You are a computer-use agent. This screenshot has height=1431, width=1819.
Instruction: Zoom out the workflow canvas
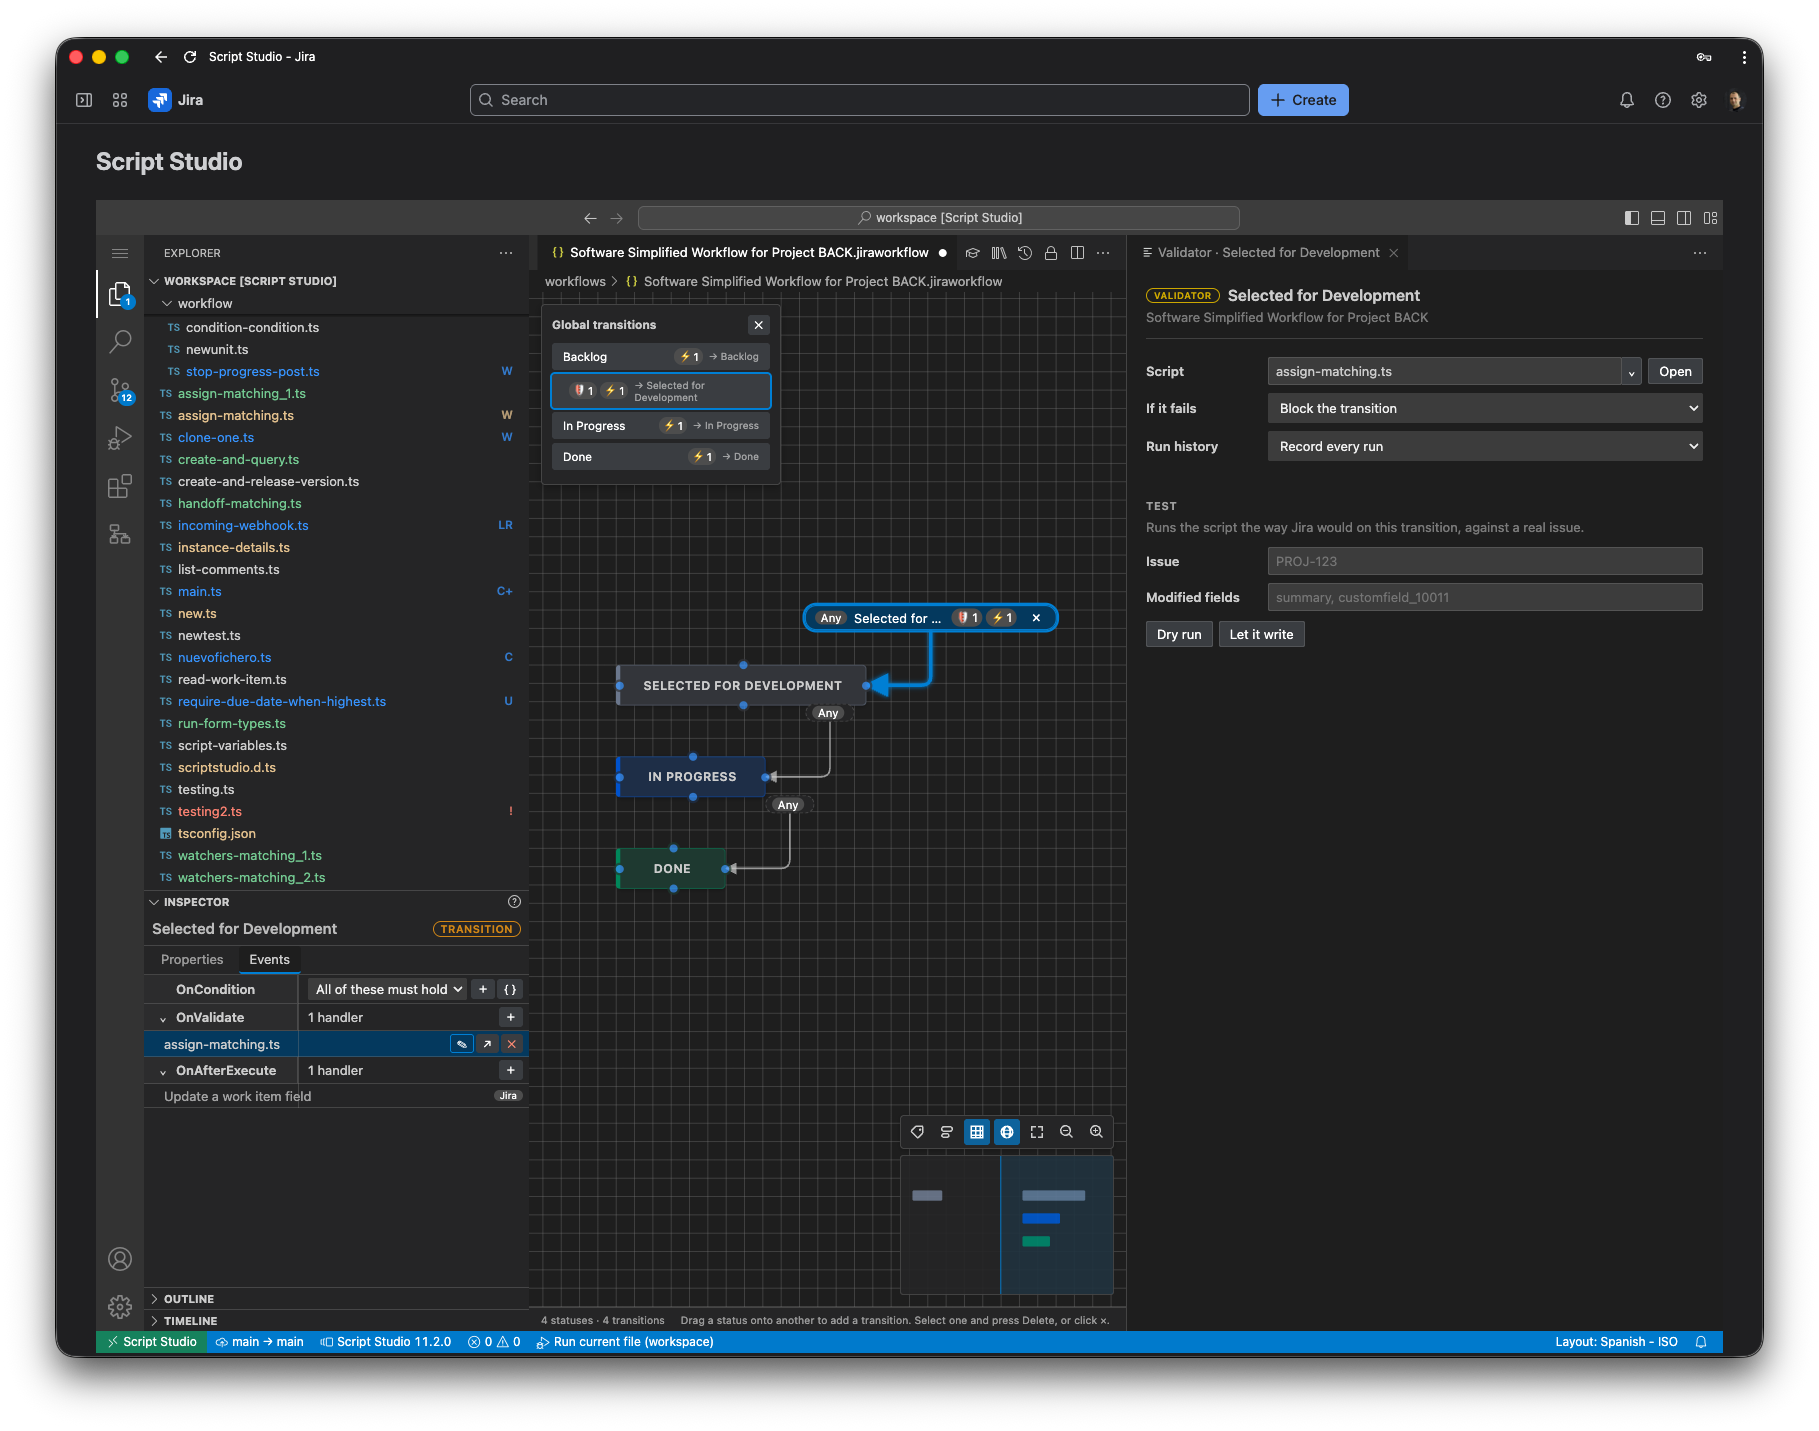click(1067, 1132)
